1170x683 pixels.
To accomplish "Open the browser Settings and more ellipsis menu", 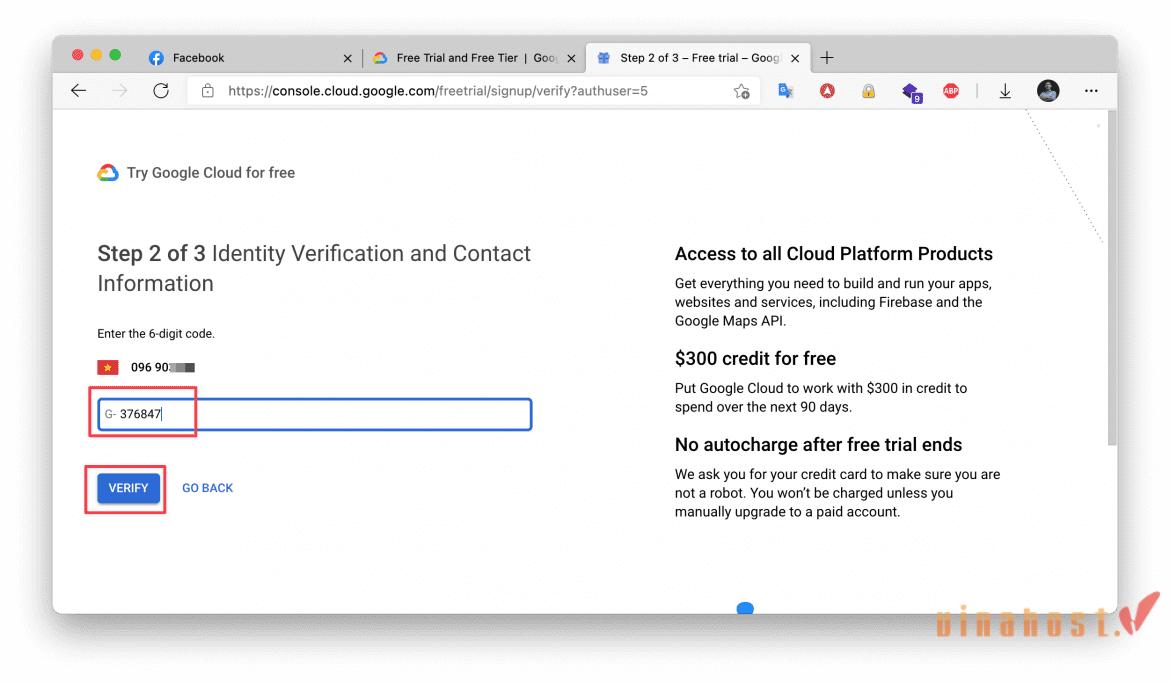I will pos(1091,90).
